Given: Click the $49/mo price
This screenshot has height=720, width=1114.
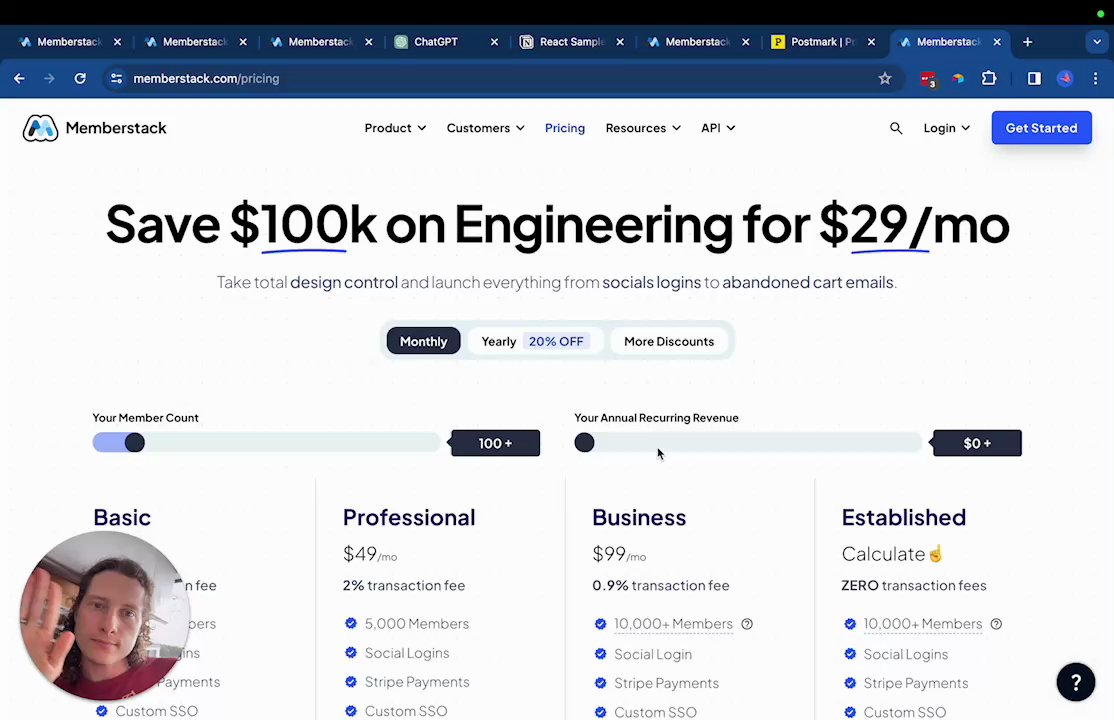Looking at the screenshot, I should [x=369, y=554].
